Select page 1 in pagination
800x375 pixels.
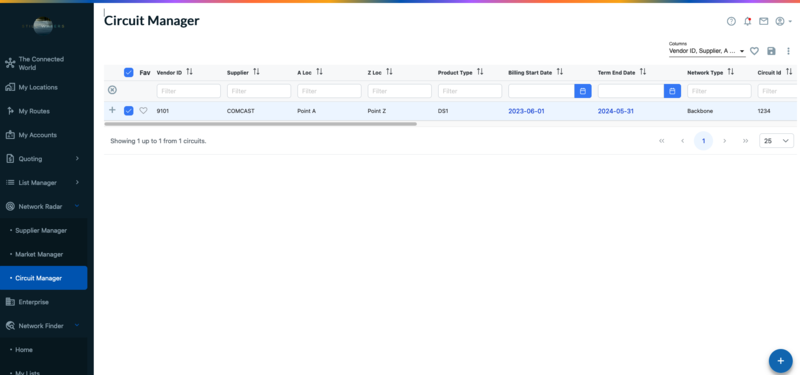704,141
